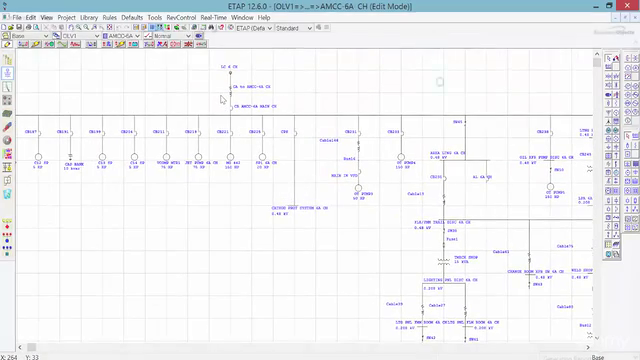Click the vertical scrollbar down arrow

point(597,338)
